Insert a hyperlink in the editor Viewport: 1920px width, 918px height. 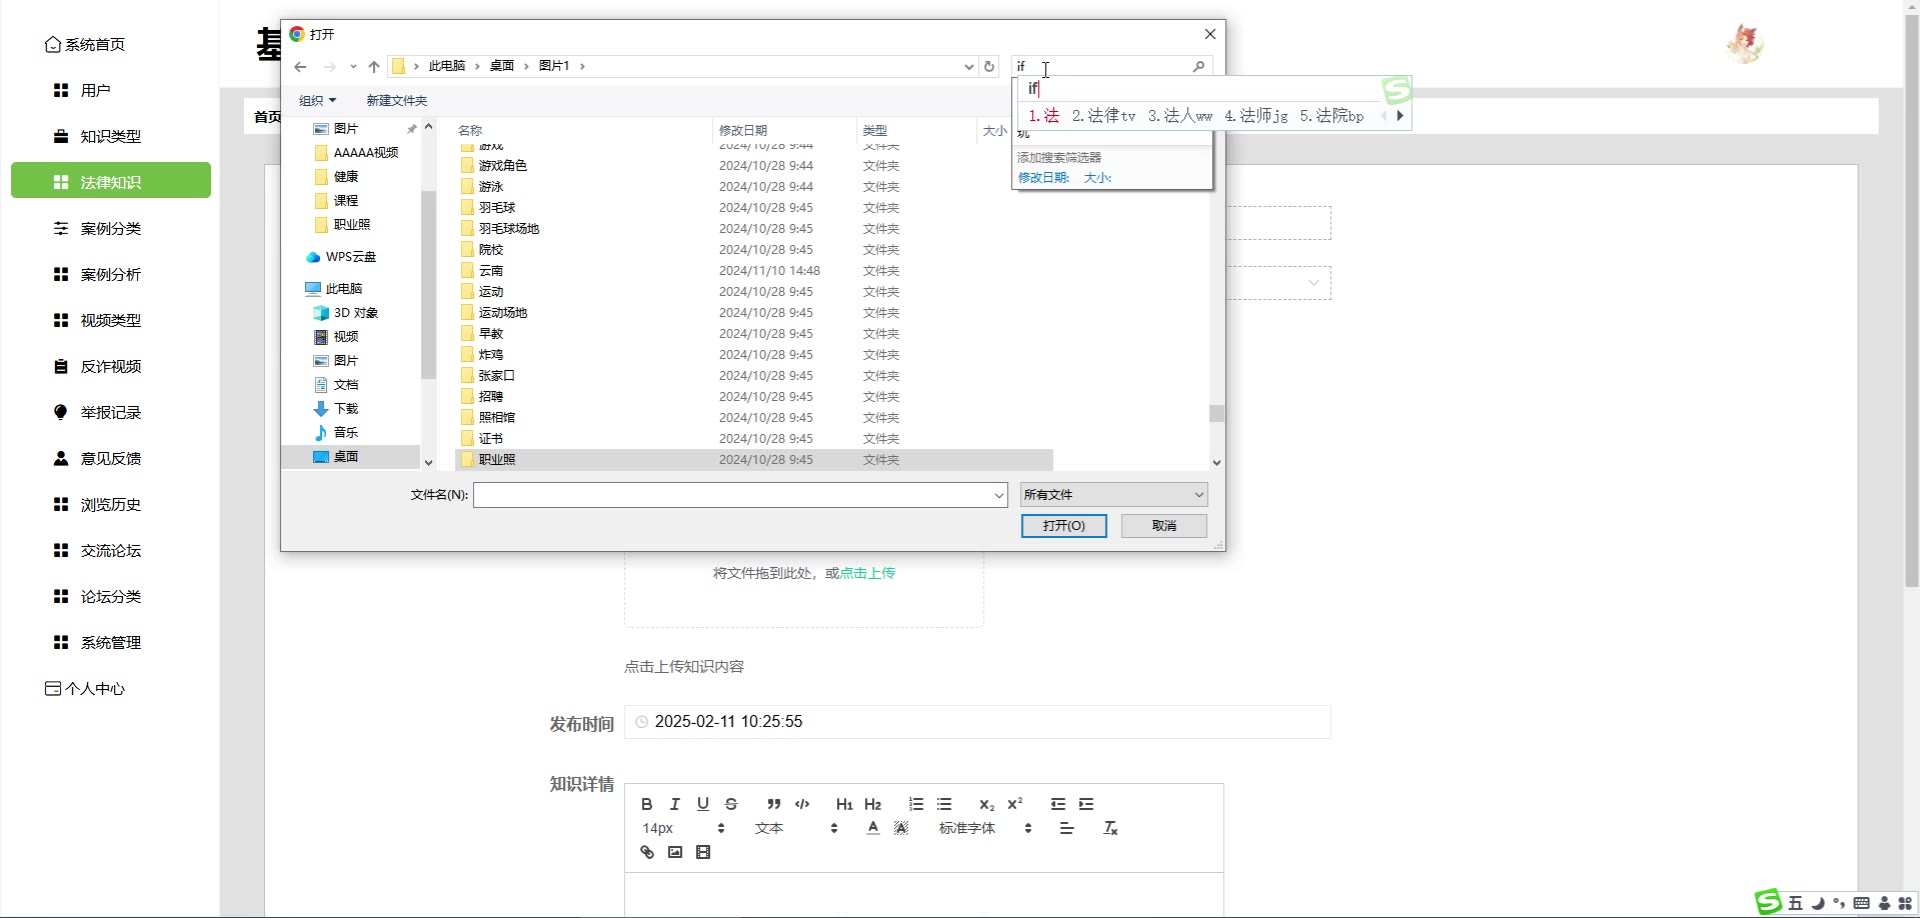point(647,852)
